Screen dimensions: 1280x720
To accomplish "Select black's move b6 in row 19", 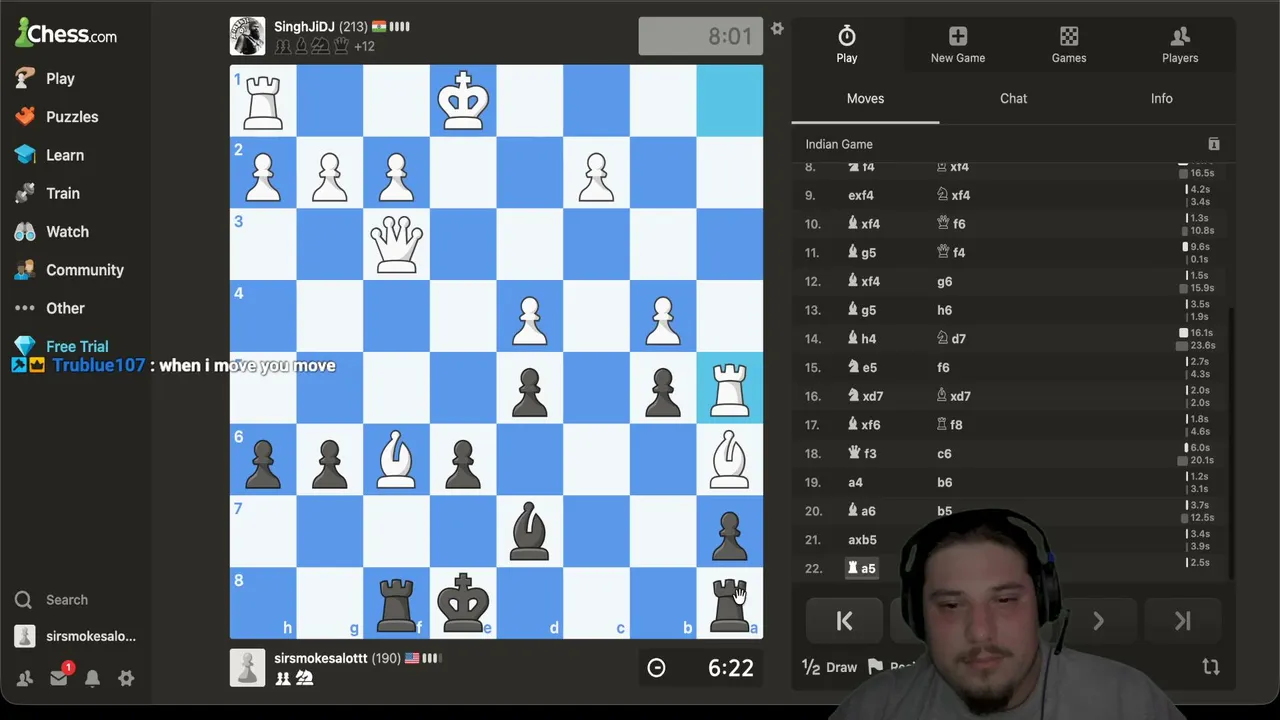I will coord(944,482).
